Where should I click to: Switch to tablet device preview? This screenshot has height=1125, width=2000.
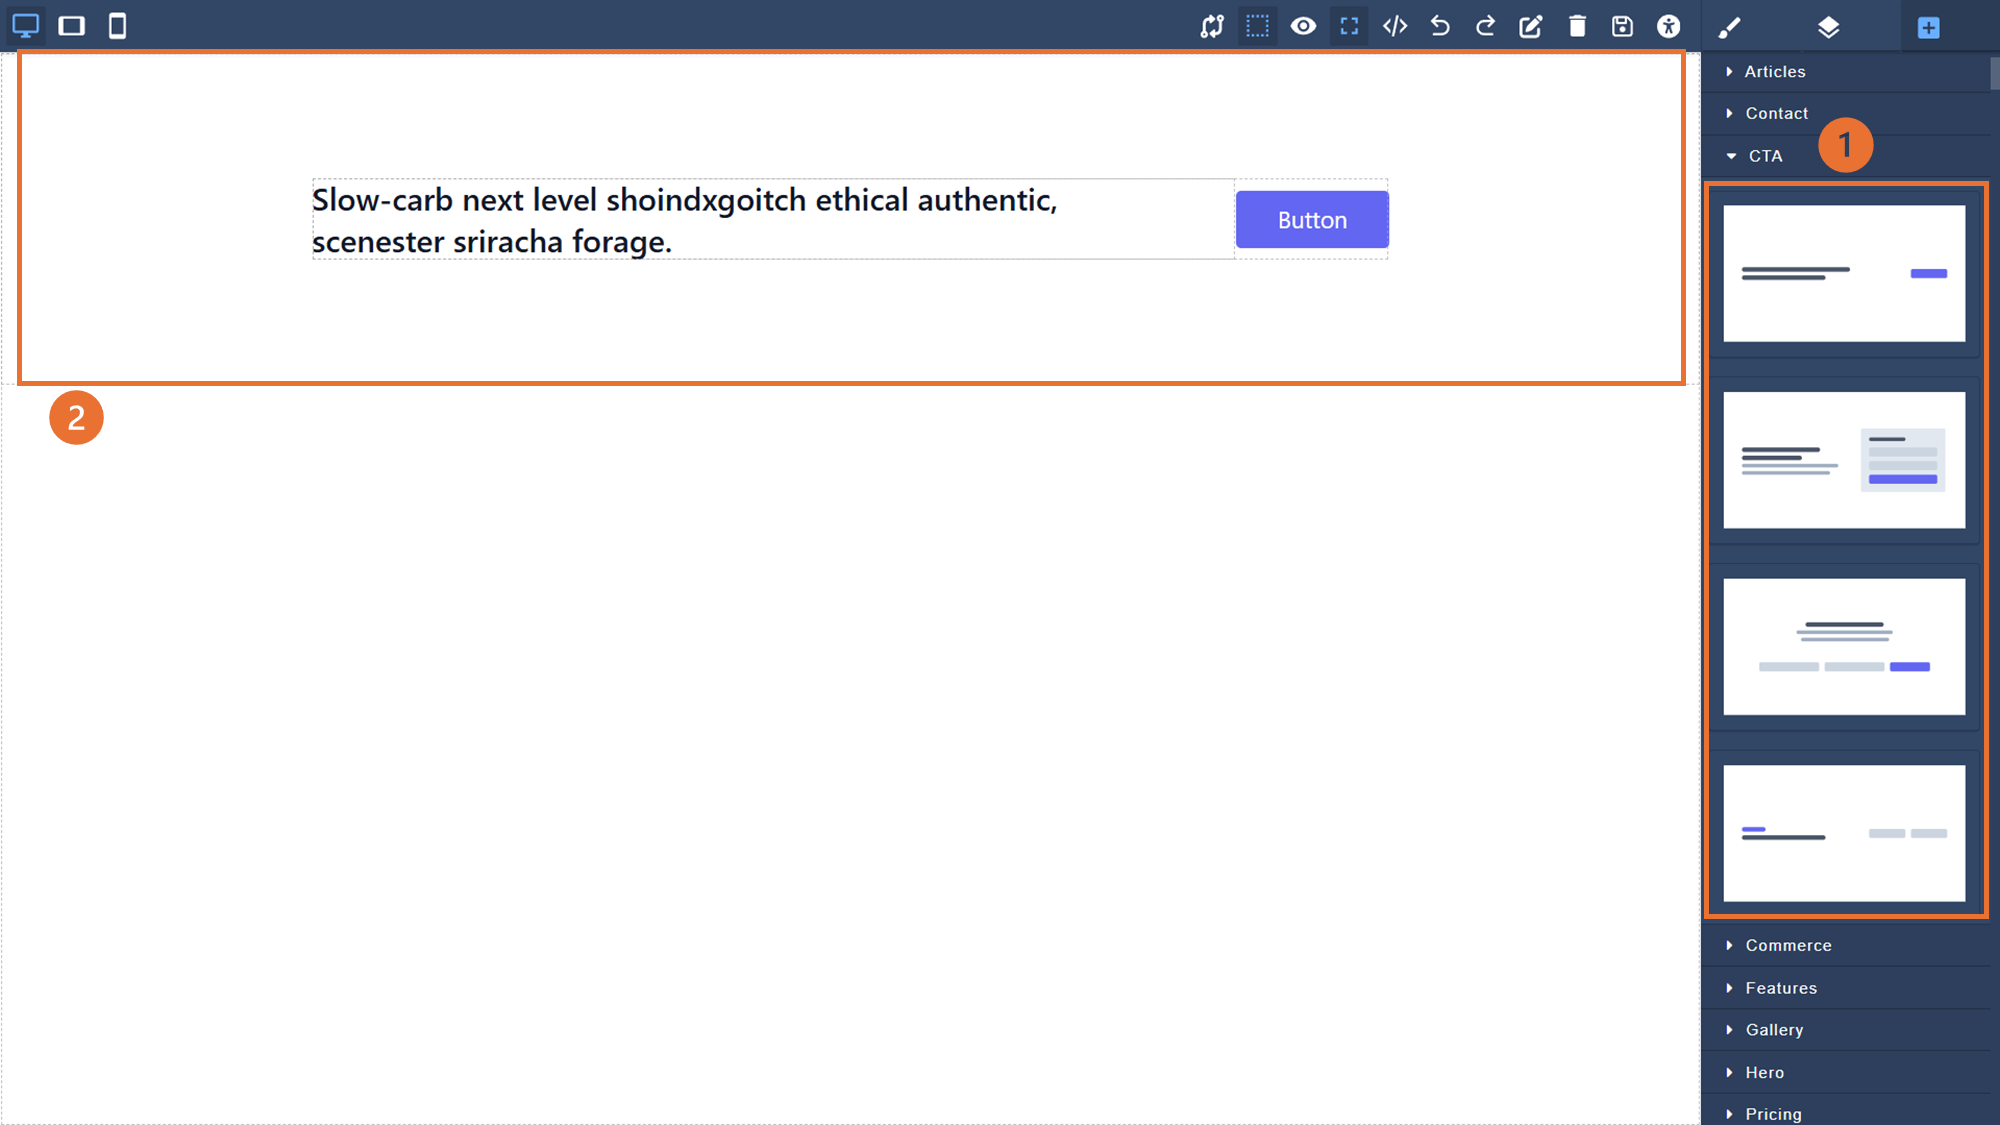click(x=72, y=26)
